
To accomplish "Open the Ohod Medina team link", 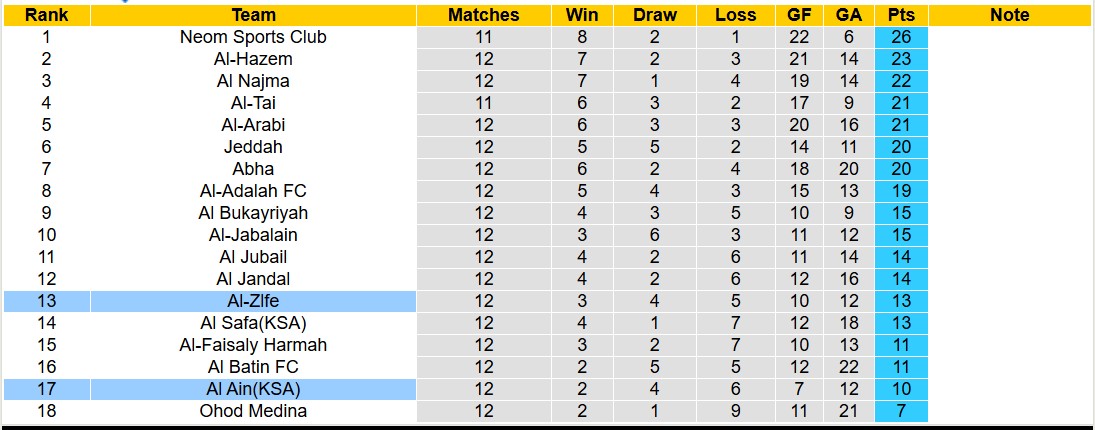I will [253, 411].
